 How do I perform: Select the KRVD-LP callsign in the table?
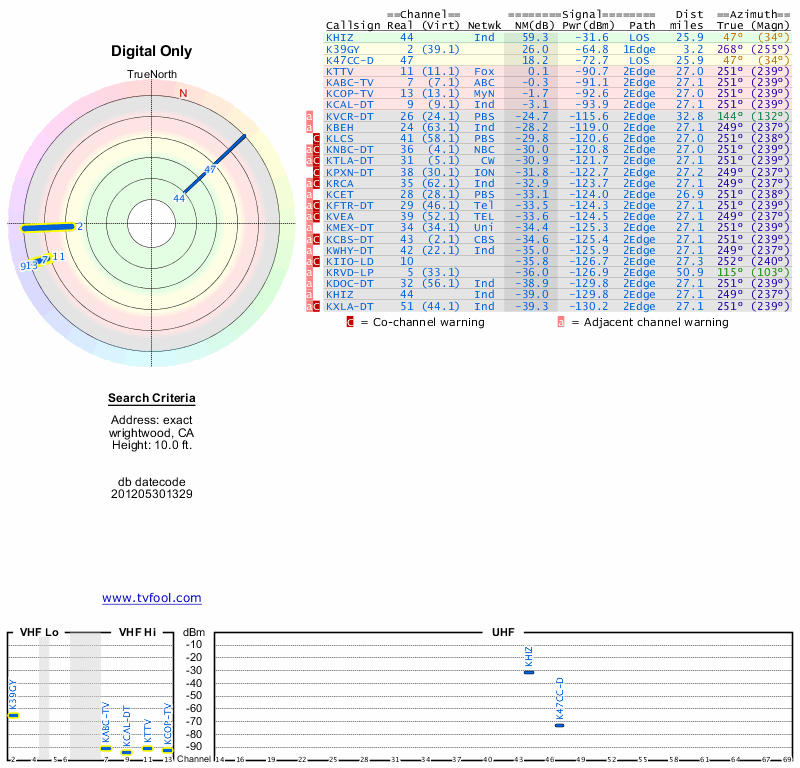click(350, 272)
